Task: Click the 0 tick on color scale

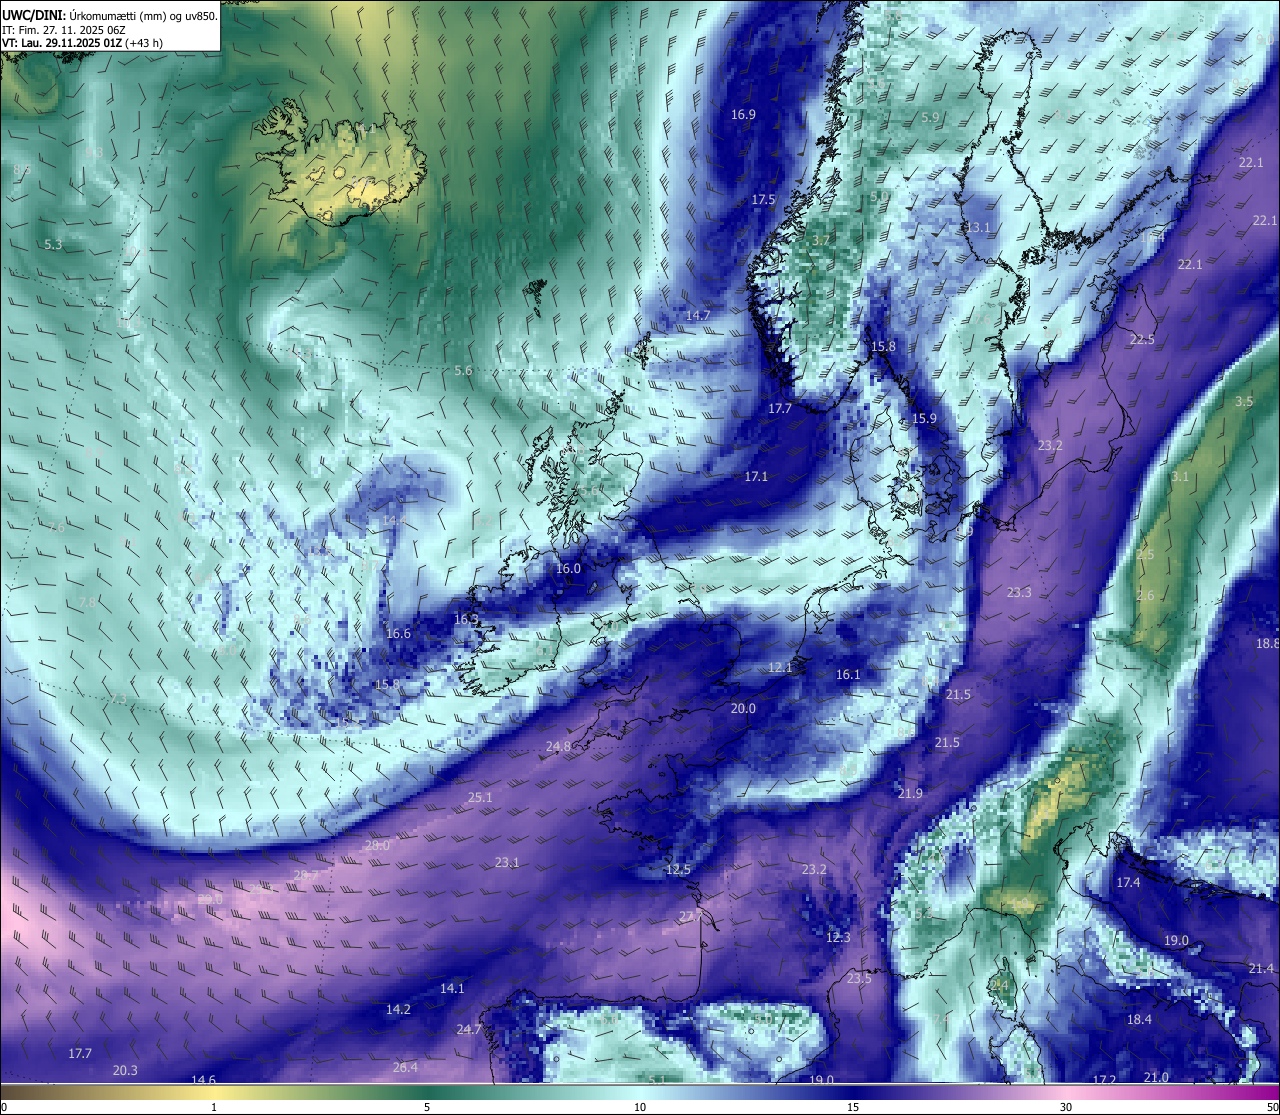Action: (4, 1107)
